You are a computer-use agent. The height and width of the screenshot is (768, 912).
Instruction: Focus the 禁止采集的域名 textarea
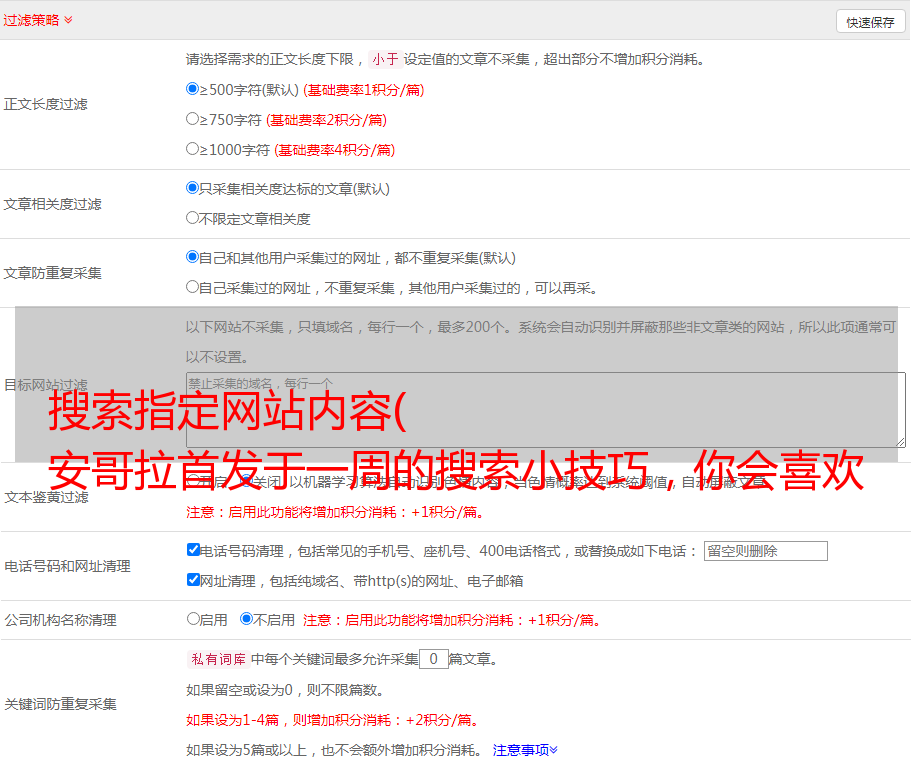coord(546,410)
